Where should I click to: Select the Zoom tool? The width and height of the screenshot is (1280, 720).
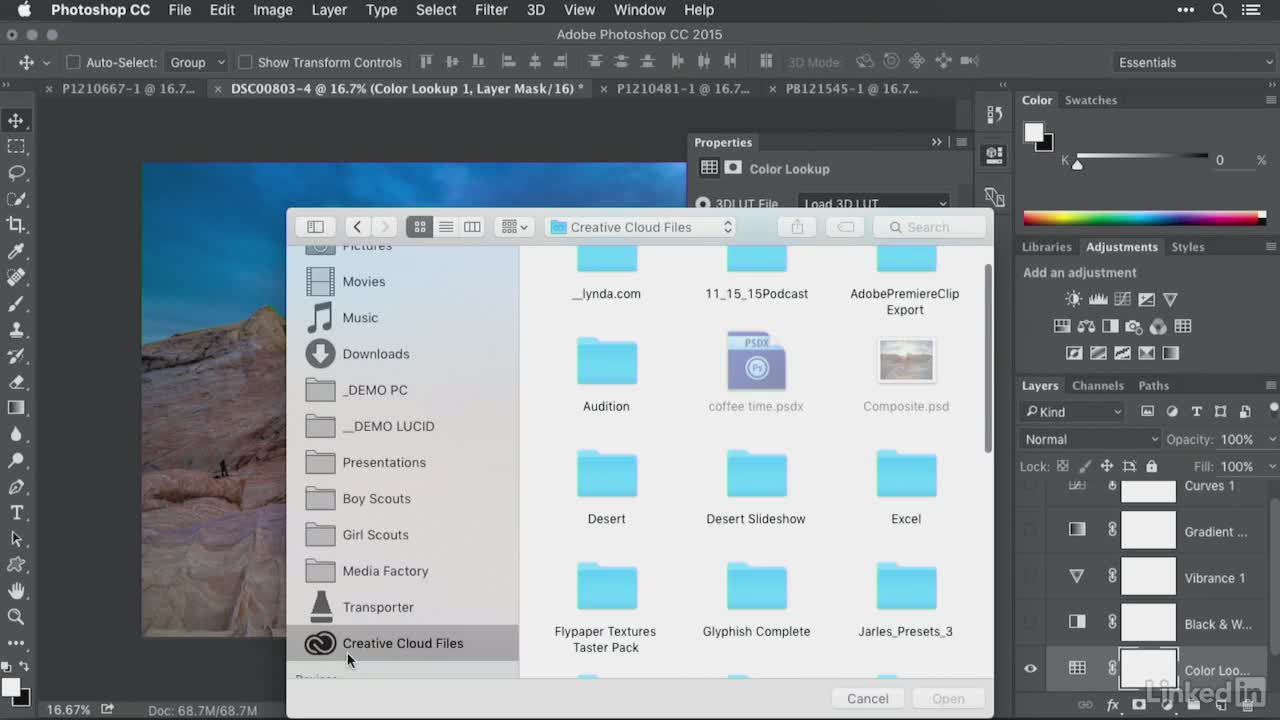[x=16, y=617]
